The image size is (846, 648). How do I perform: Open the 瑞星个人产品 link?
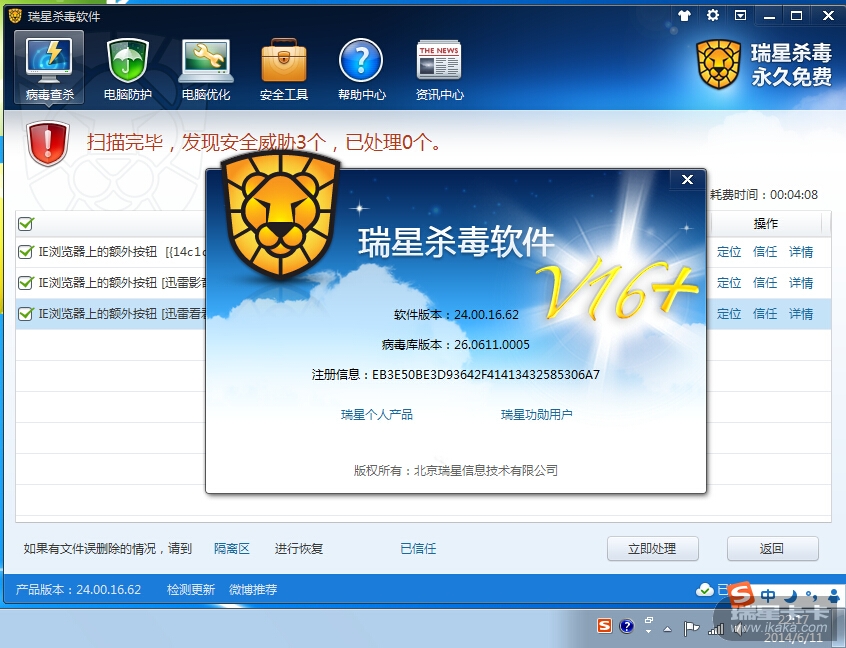pyautogui.click(x=377, y=414)
